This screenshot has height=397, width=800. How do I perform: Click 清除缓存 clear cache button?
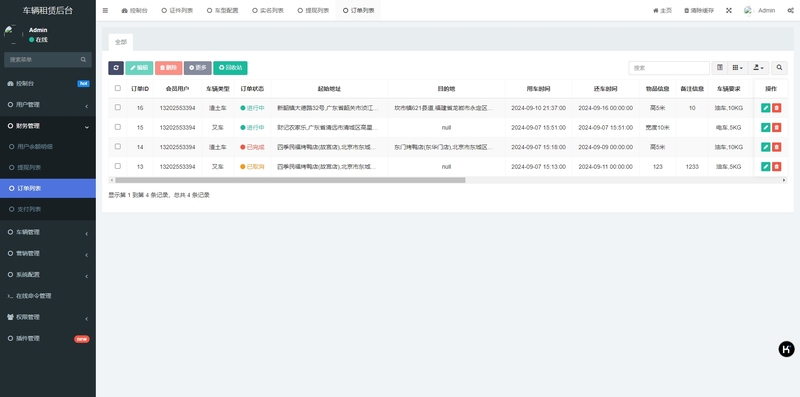click(x=699, y=10)
